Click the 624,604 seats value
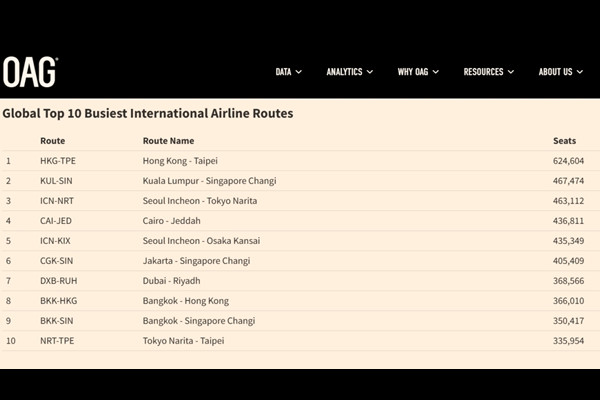This screenshot has width=600, height=400. coord(568,161)
